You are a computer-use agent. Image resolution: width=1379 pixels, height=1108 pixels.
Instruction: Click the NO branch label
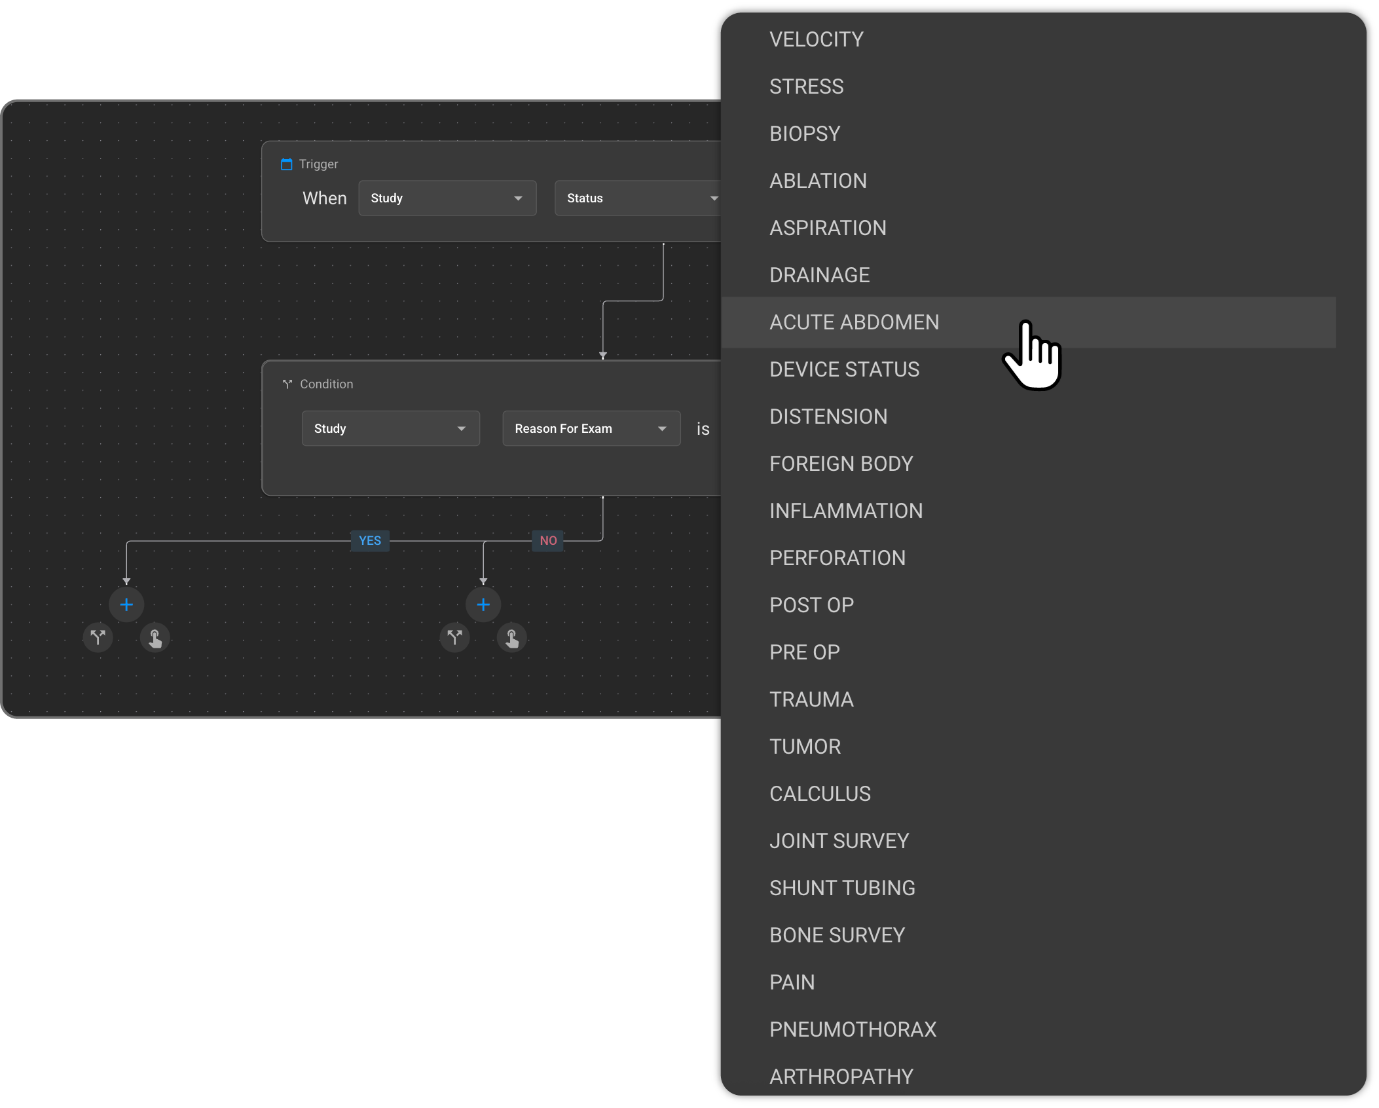coord(548,541)
